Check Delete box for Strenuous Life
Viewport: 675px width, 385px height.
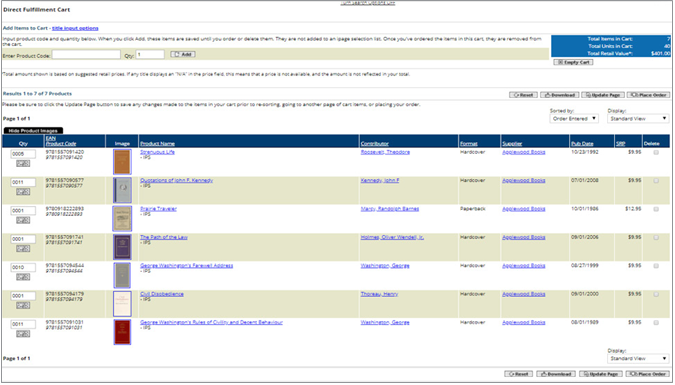[x=656, y=152]
